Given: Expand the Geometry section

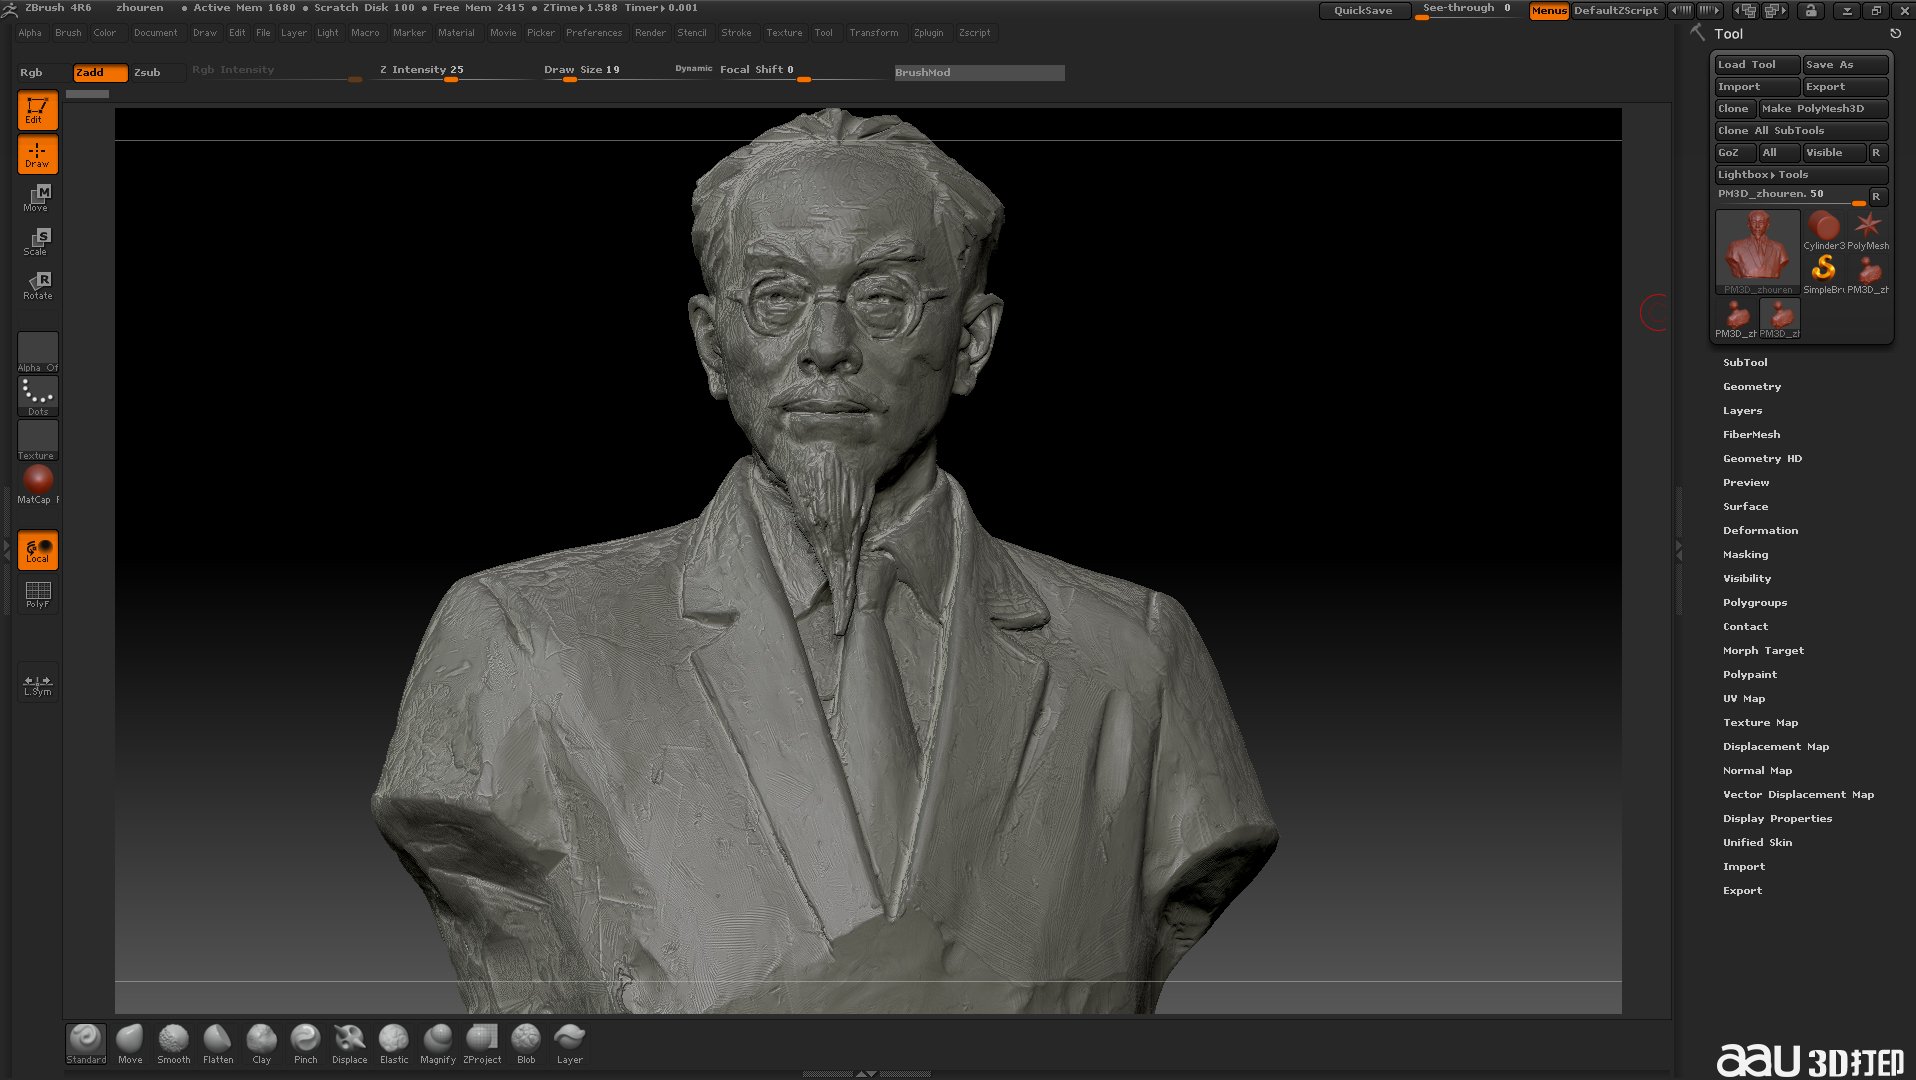Looking at the screenshot, I should [x=1751, y=387].
